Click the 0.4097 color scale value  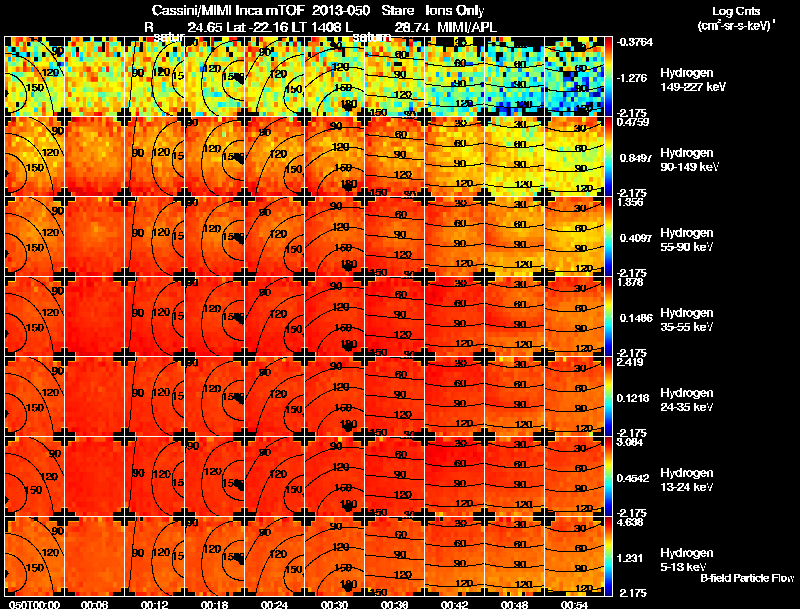(x=635, y=238)
